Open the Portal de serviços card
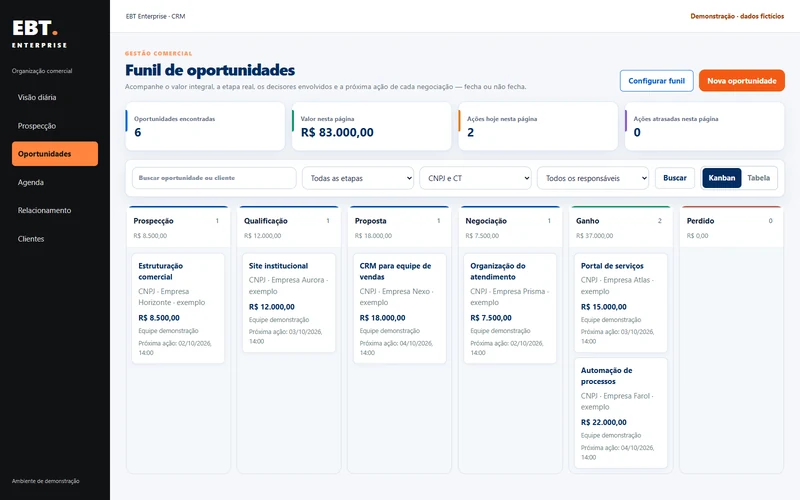The width and height of the screenshot is (800, 500). [621, 303]
